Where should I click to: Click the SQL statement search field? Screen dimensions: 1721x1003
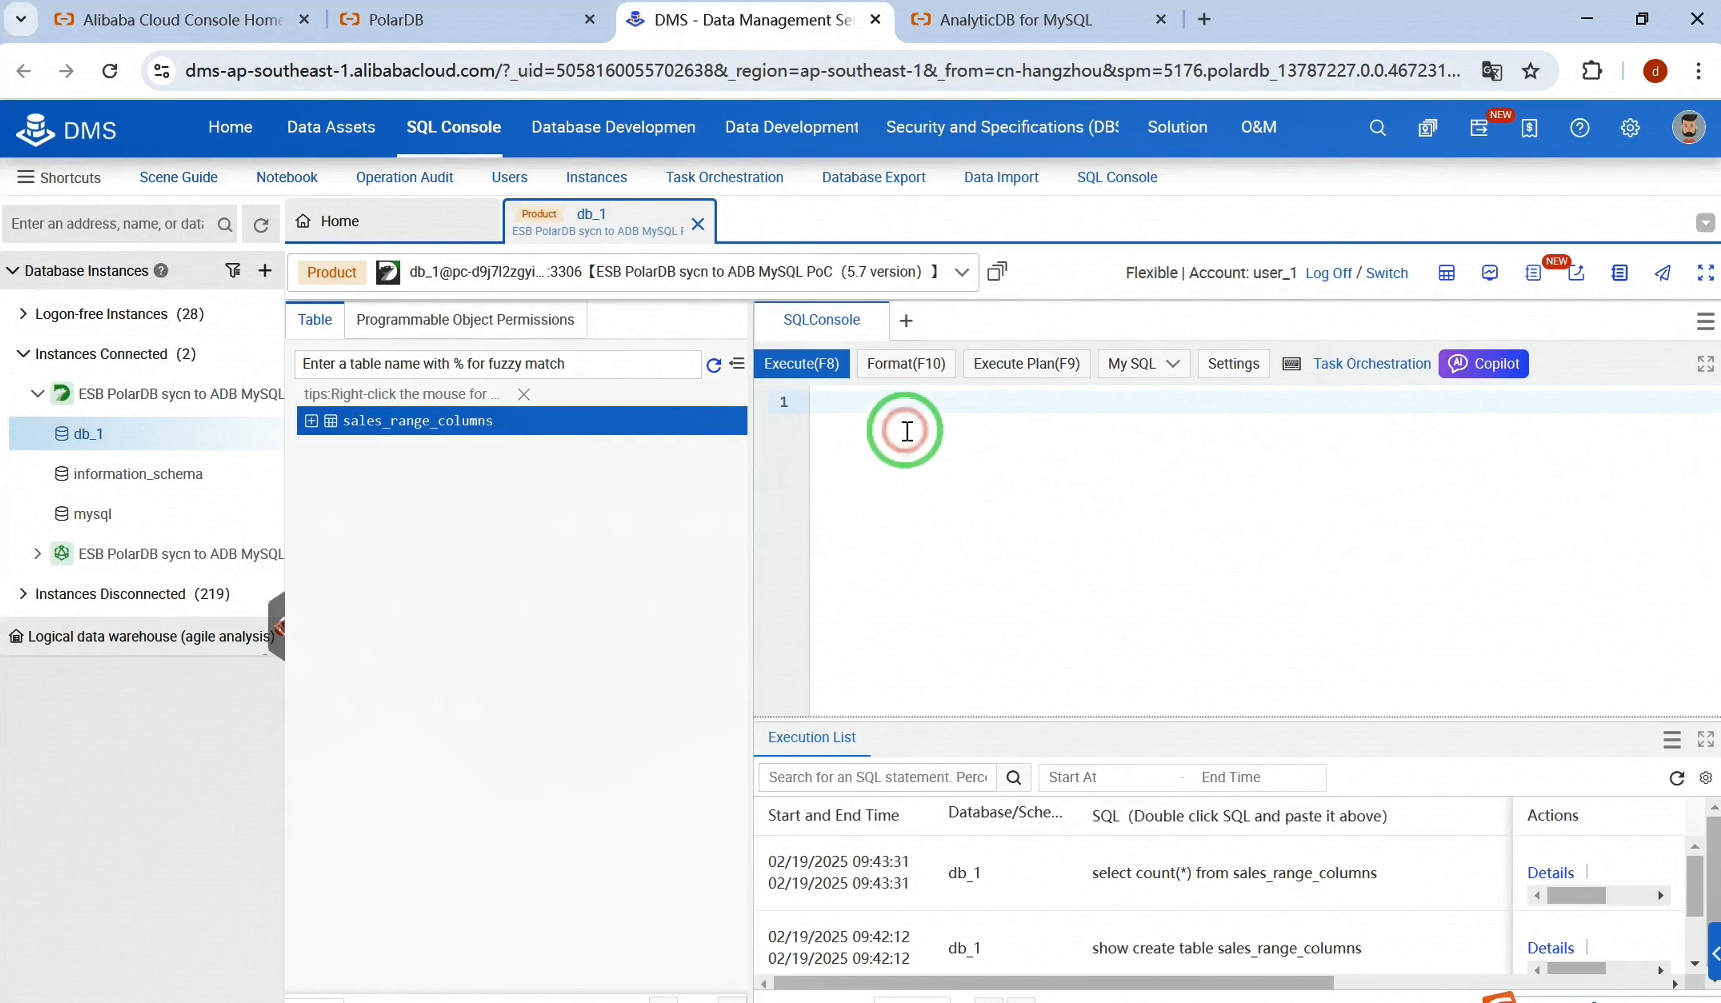[878, 778]
